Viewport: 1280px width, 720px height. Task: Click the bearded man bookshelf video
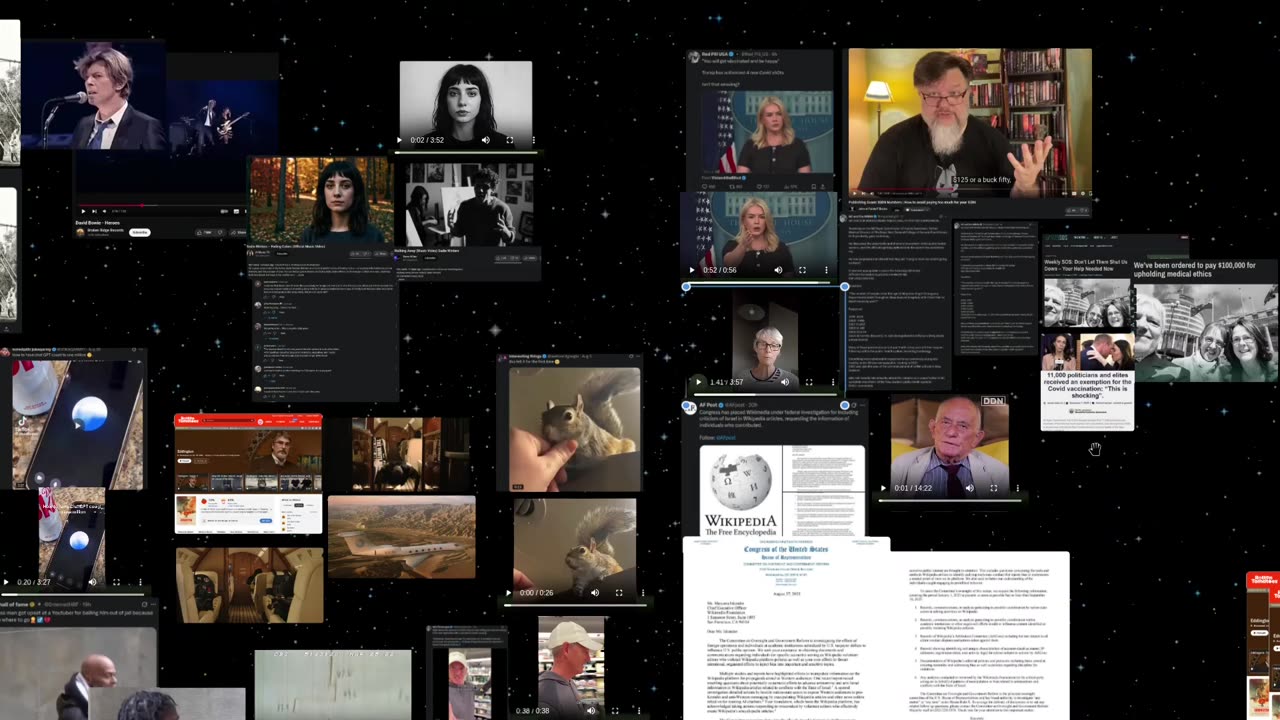[970, 123]
